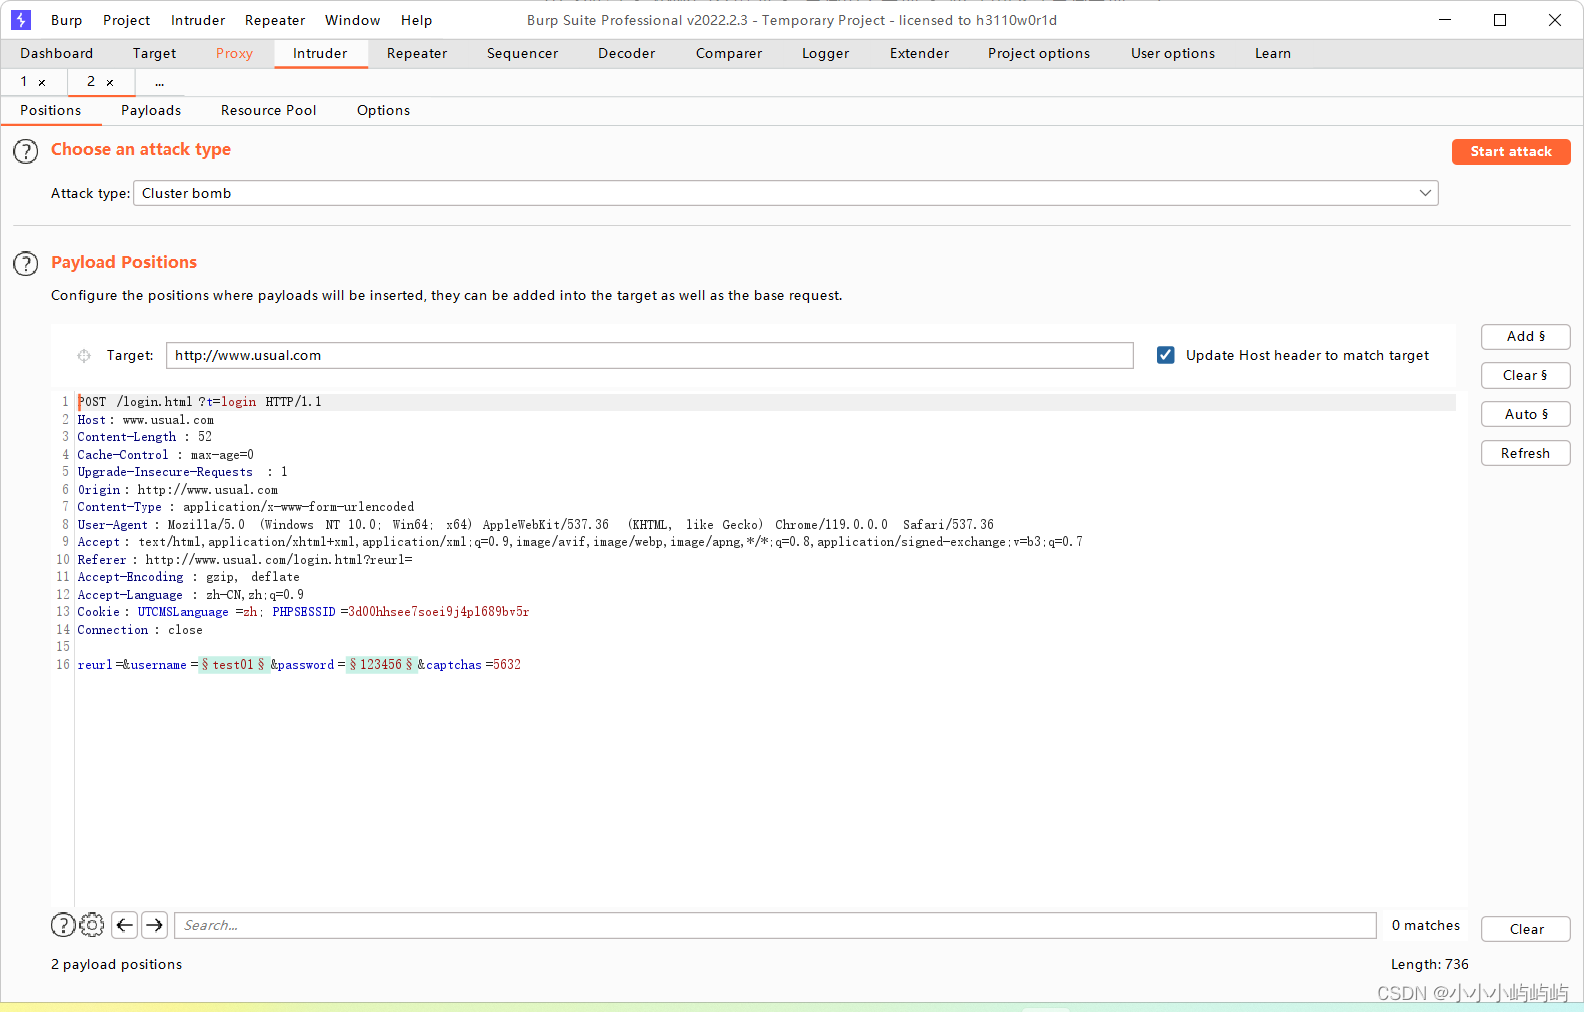Toggle Update Host header to match target
1584x1012 pixels.
(x=1165, y=355)
